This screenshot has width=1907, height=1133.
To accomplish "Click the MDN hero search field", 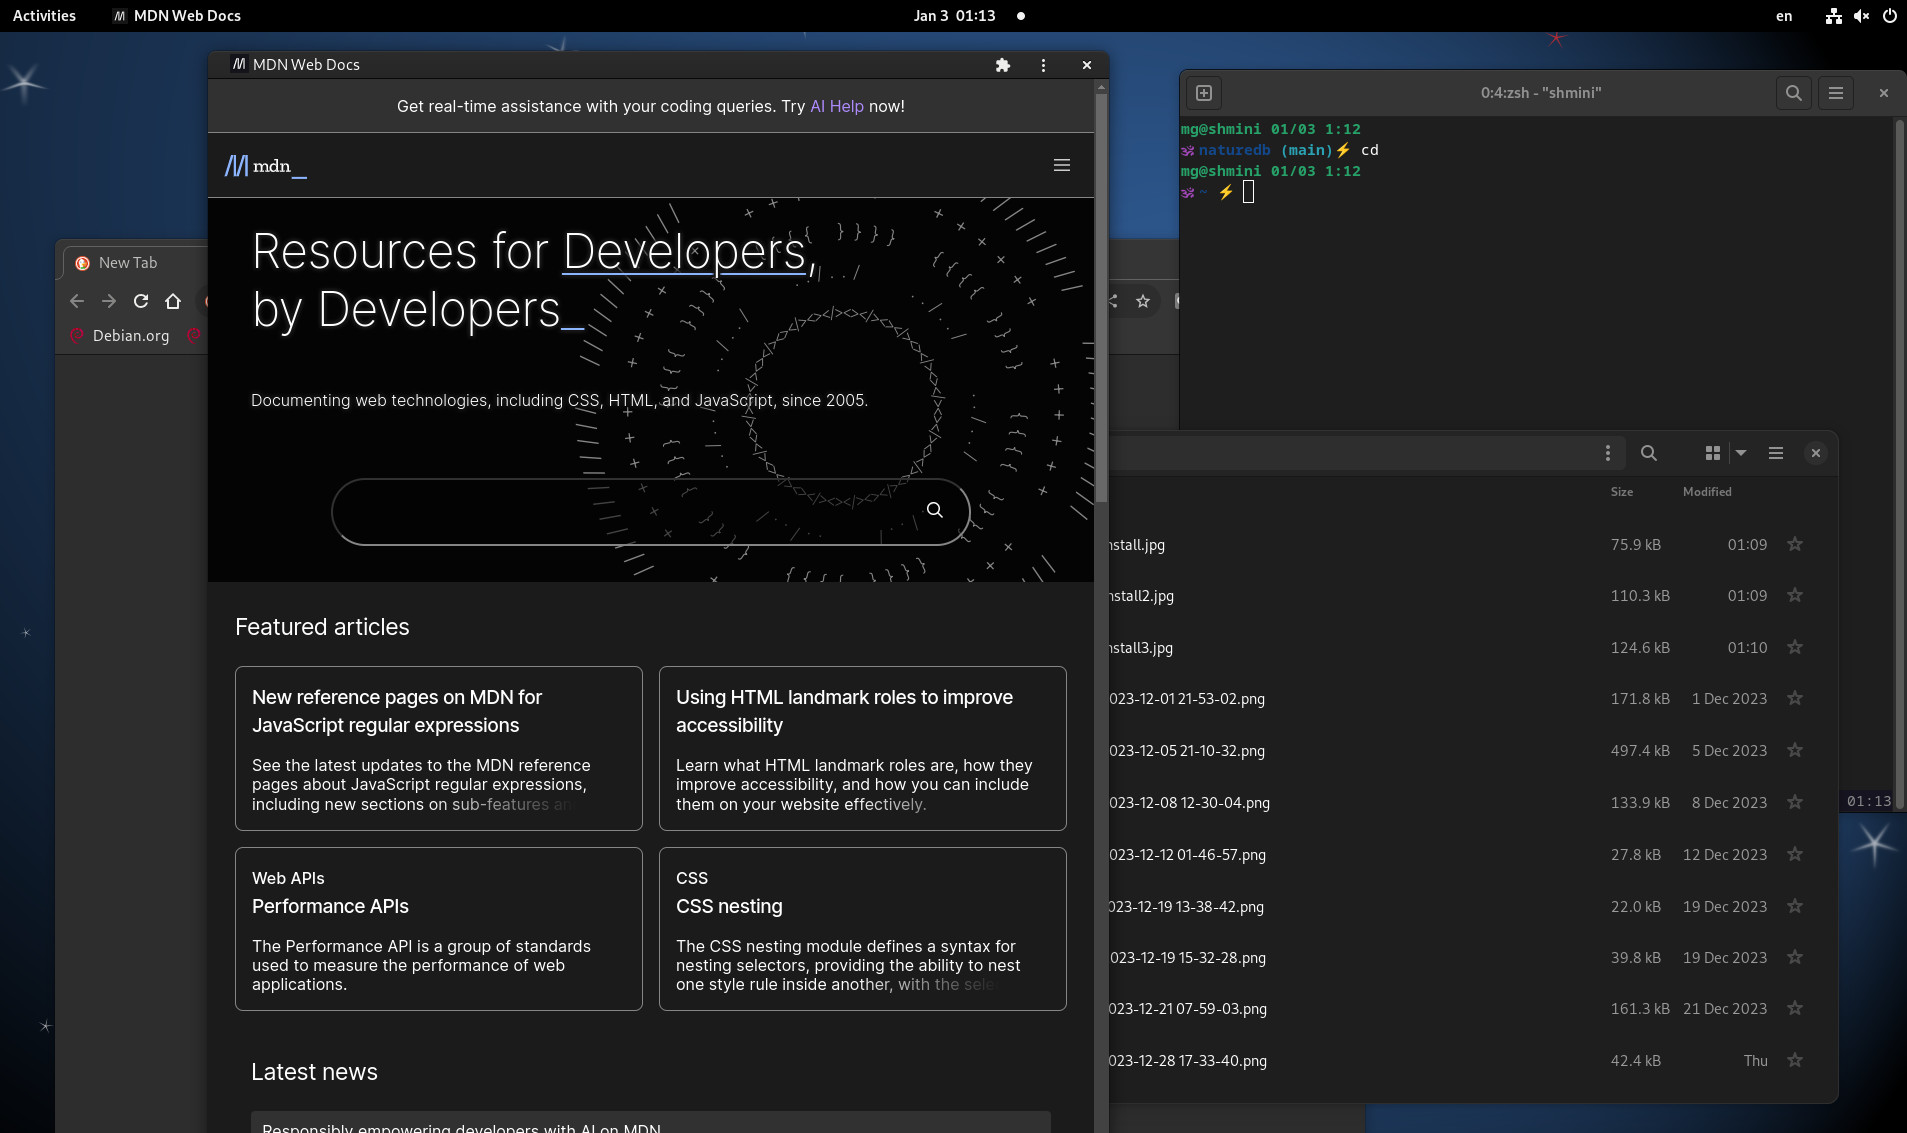I will click(x=650, y=511).
